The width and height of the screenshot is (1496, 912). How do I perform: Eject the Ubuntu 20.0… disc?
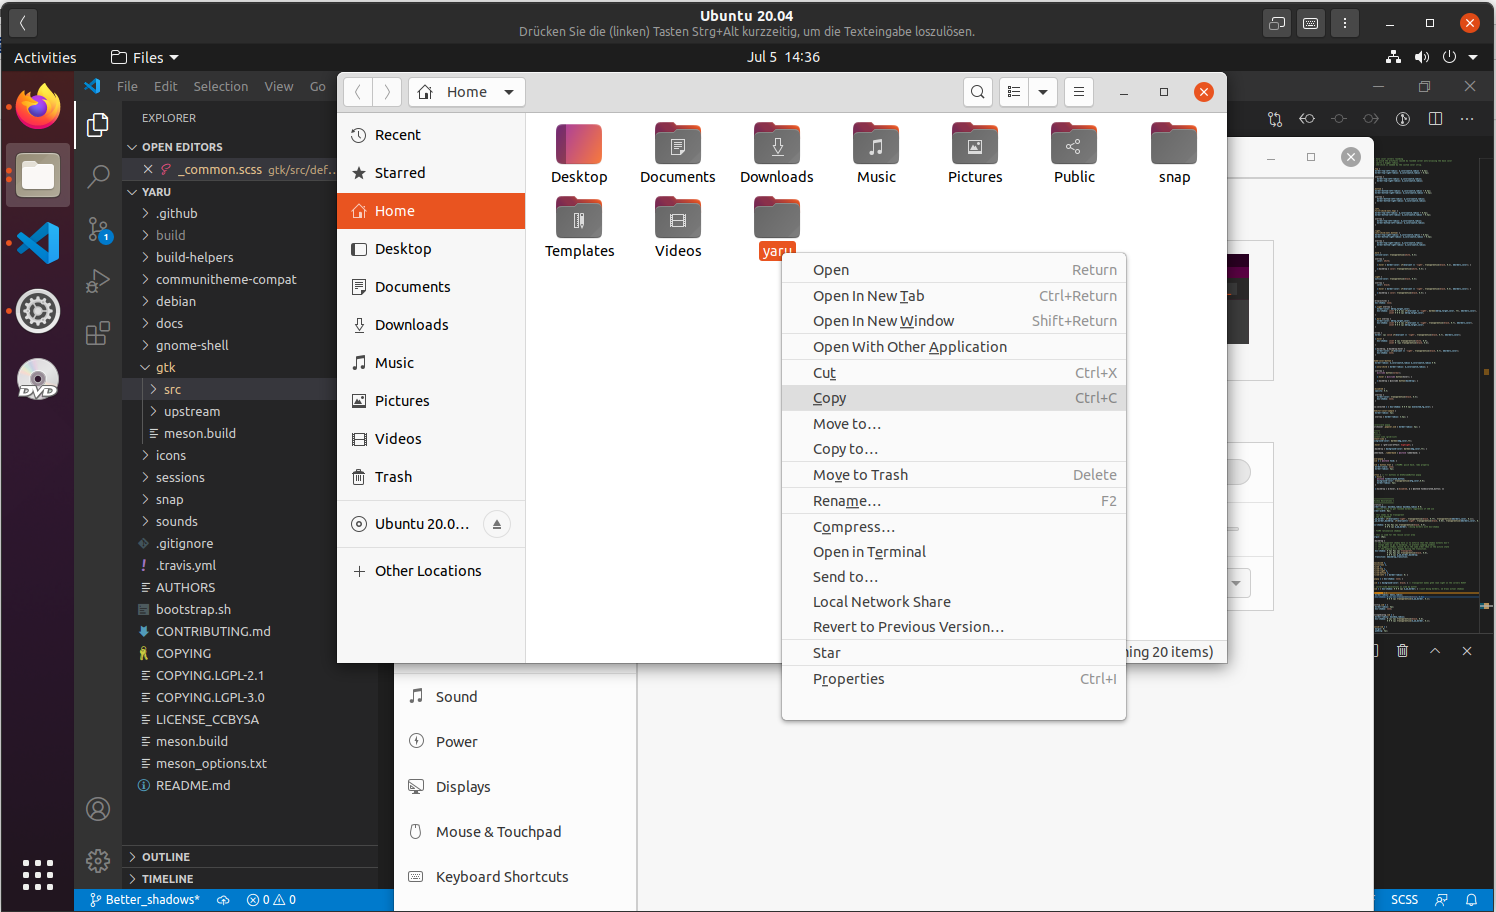click(x=497, y=524)
